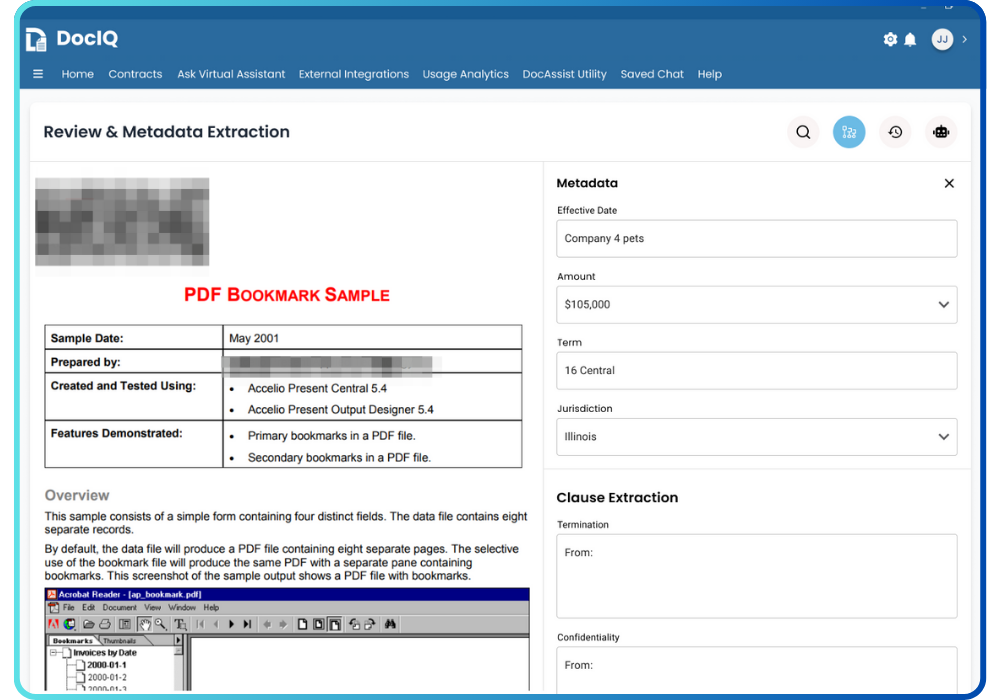Go to the Contracts menu item
The image size is (1000, 700).
[x=135, y=74]
